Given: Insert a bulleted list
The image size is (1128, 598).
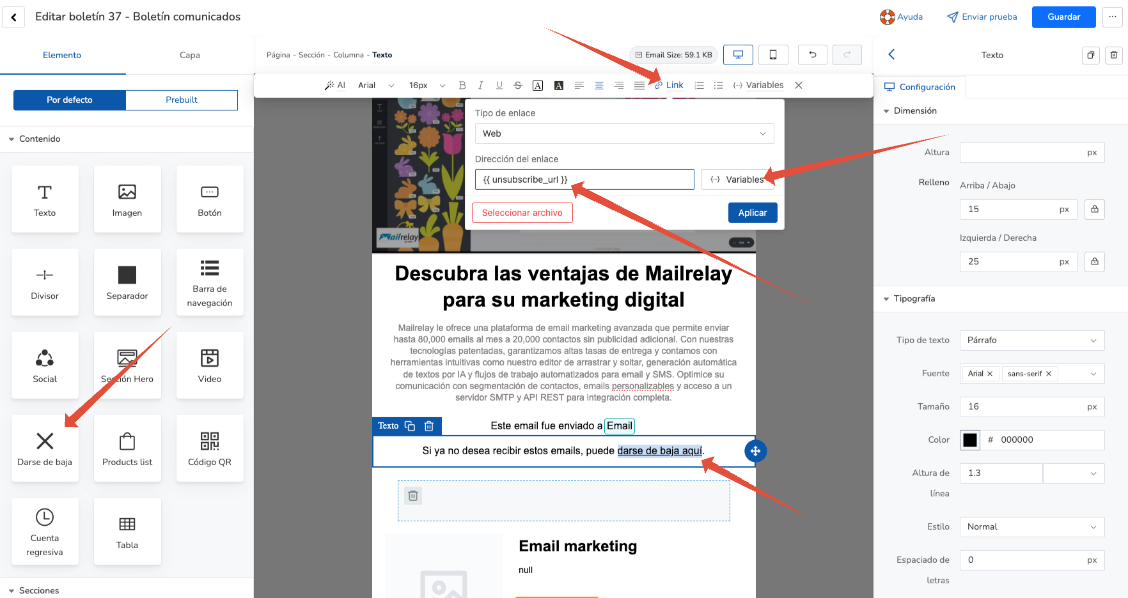Looking at the screenshot, I should coord(718,85).
